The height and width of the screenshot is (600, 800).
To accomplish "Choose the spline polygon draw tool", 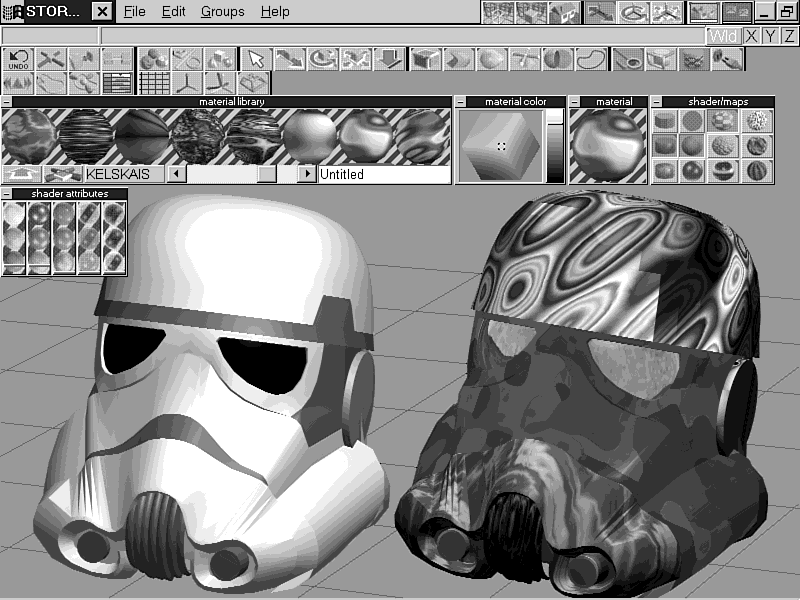I will (x=592, y=59).
